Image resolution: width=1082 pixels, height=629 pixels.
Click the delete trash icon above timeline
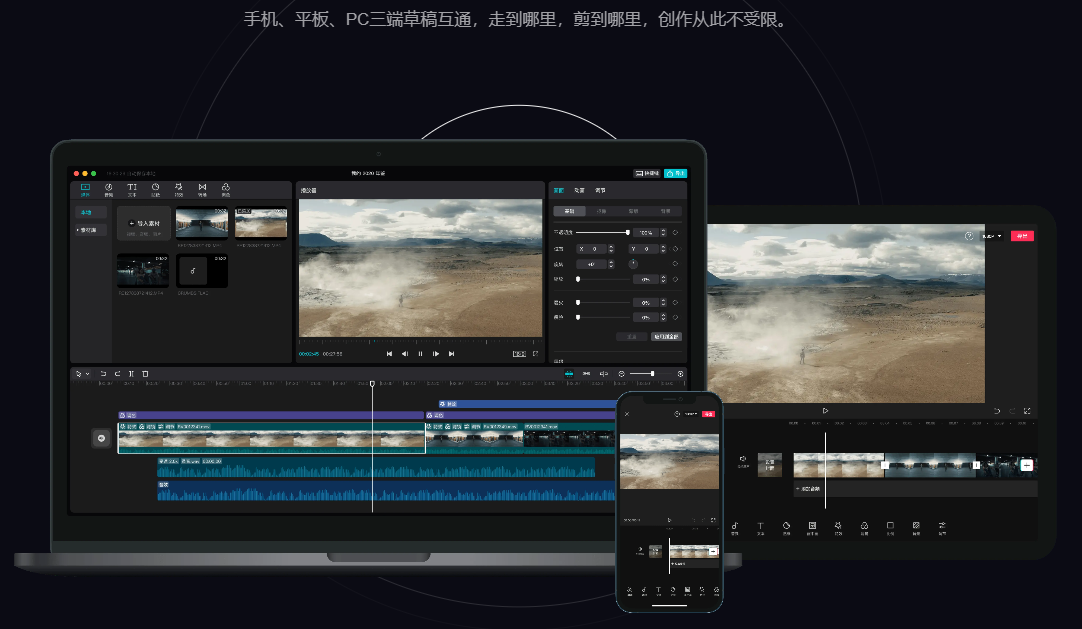click(x=145, y=373)
